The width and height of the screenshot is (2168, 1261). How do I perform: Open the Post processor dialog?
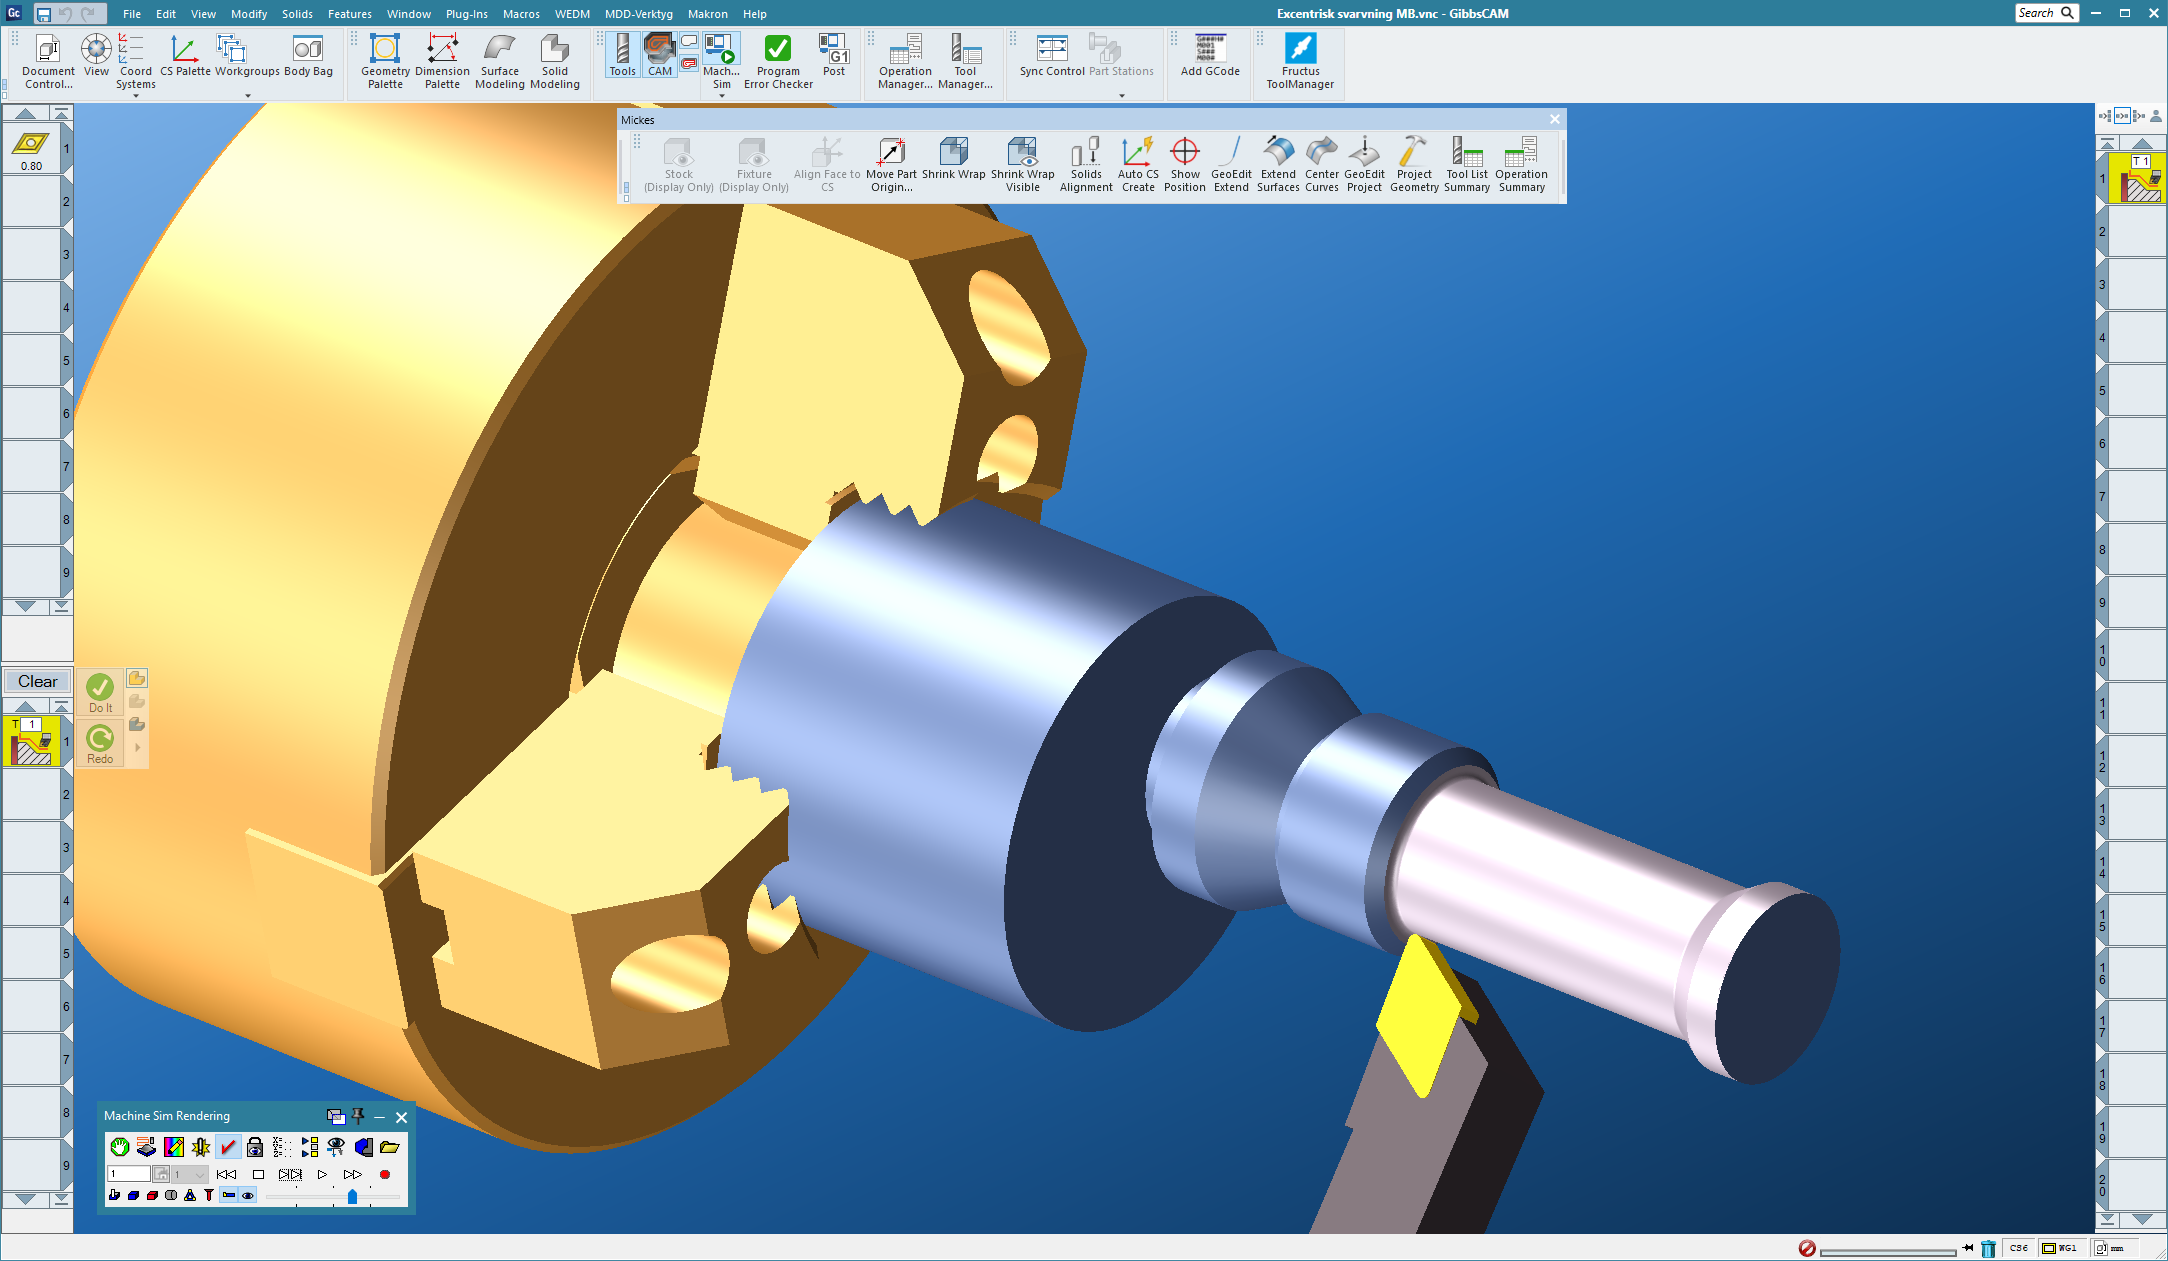pyautogui.click(x=834, y=56)
